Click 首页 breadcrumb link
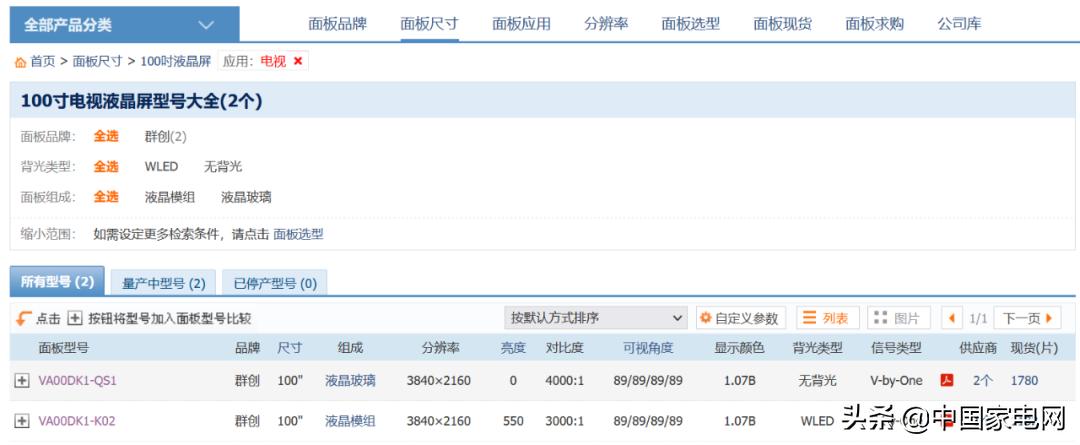The image size is (1080, 445). click(x=42, y=61)
